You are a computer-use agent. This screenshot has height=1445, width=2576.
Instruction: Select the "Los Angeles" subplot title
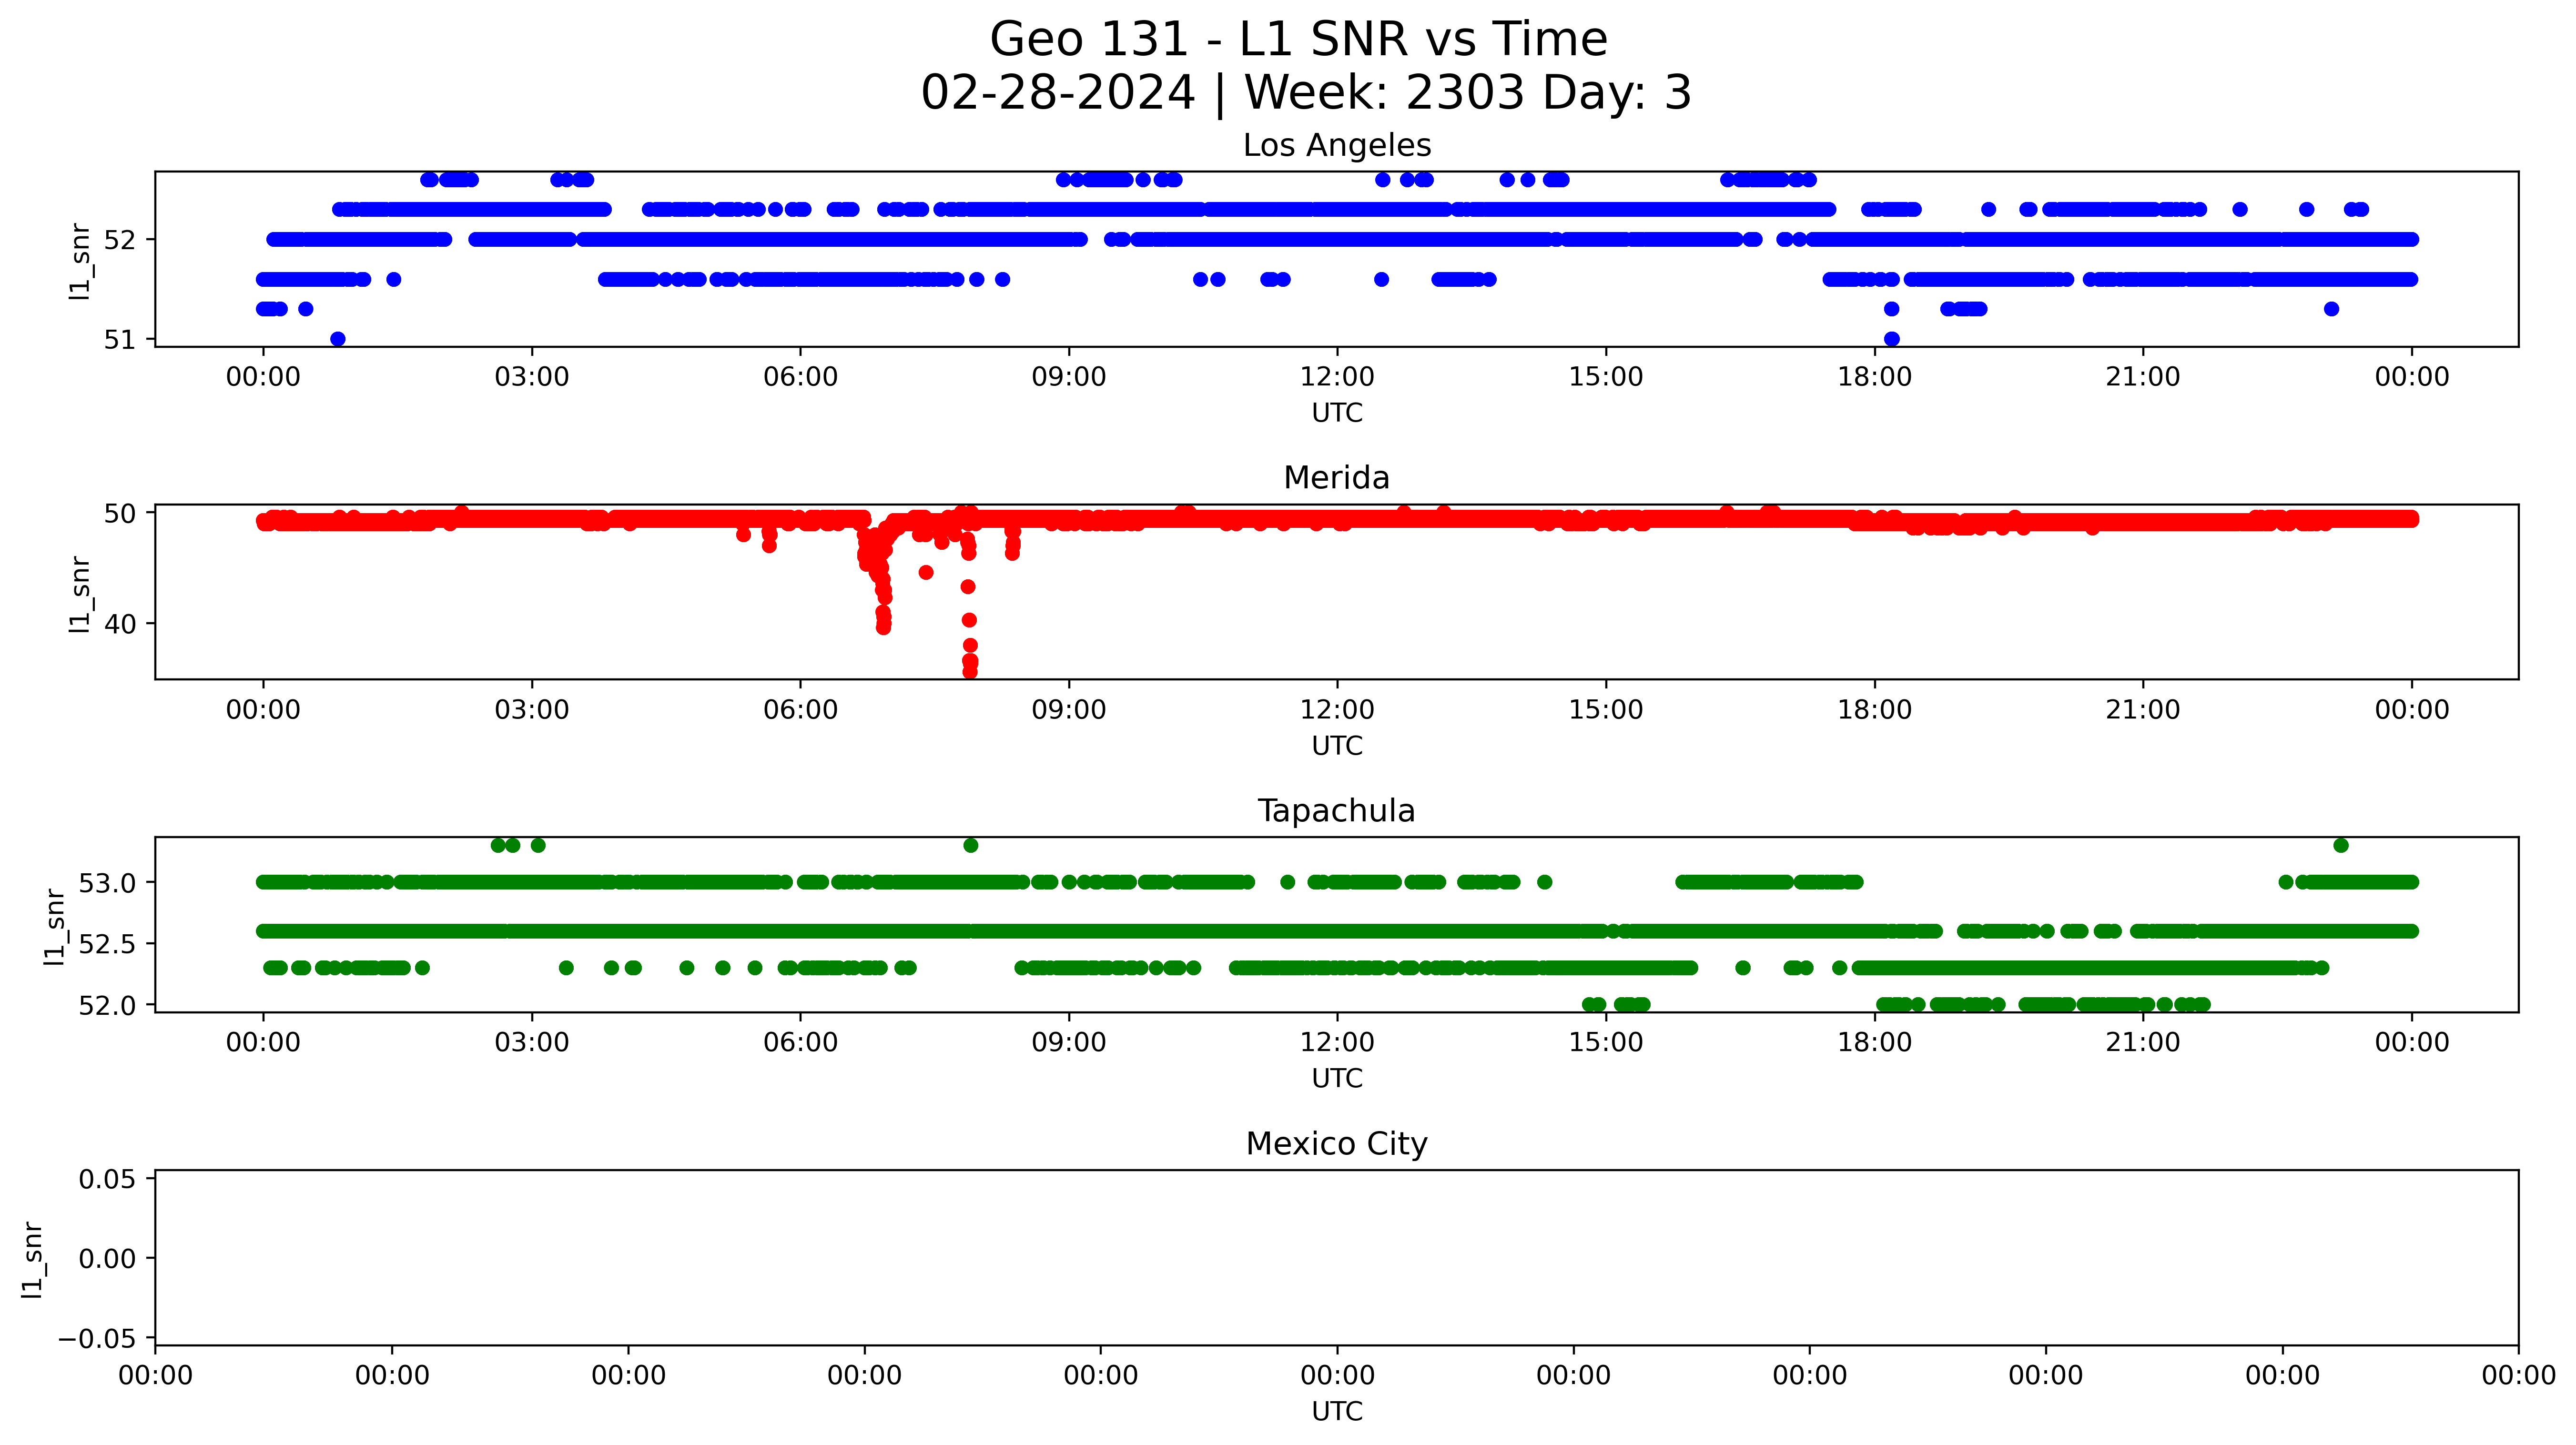click(x=1337, y=146)
